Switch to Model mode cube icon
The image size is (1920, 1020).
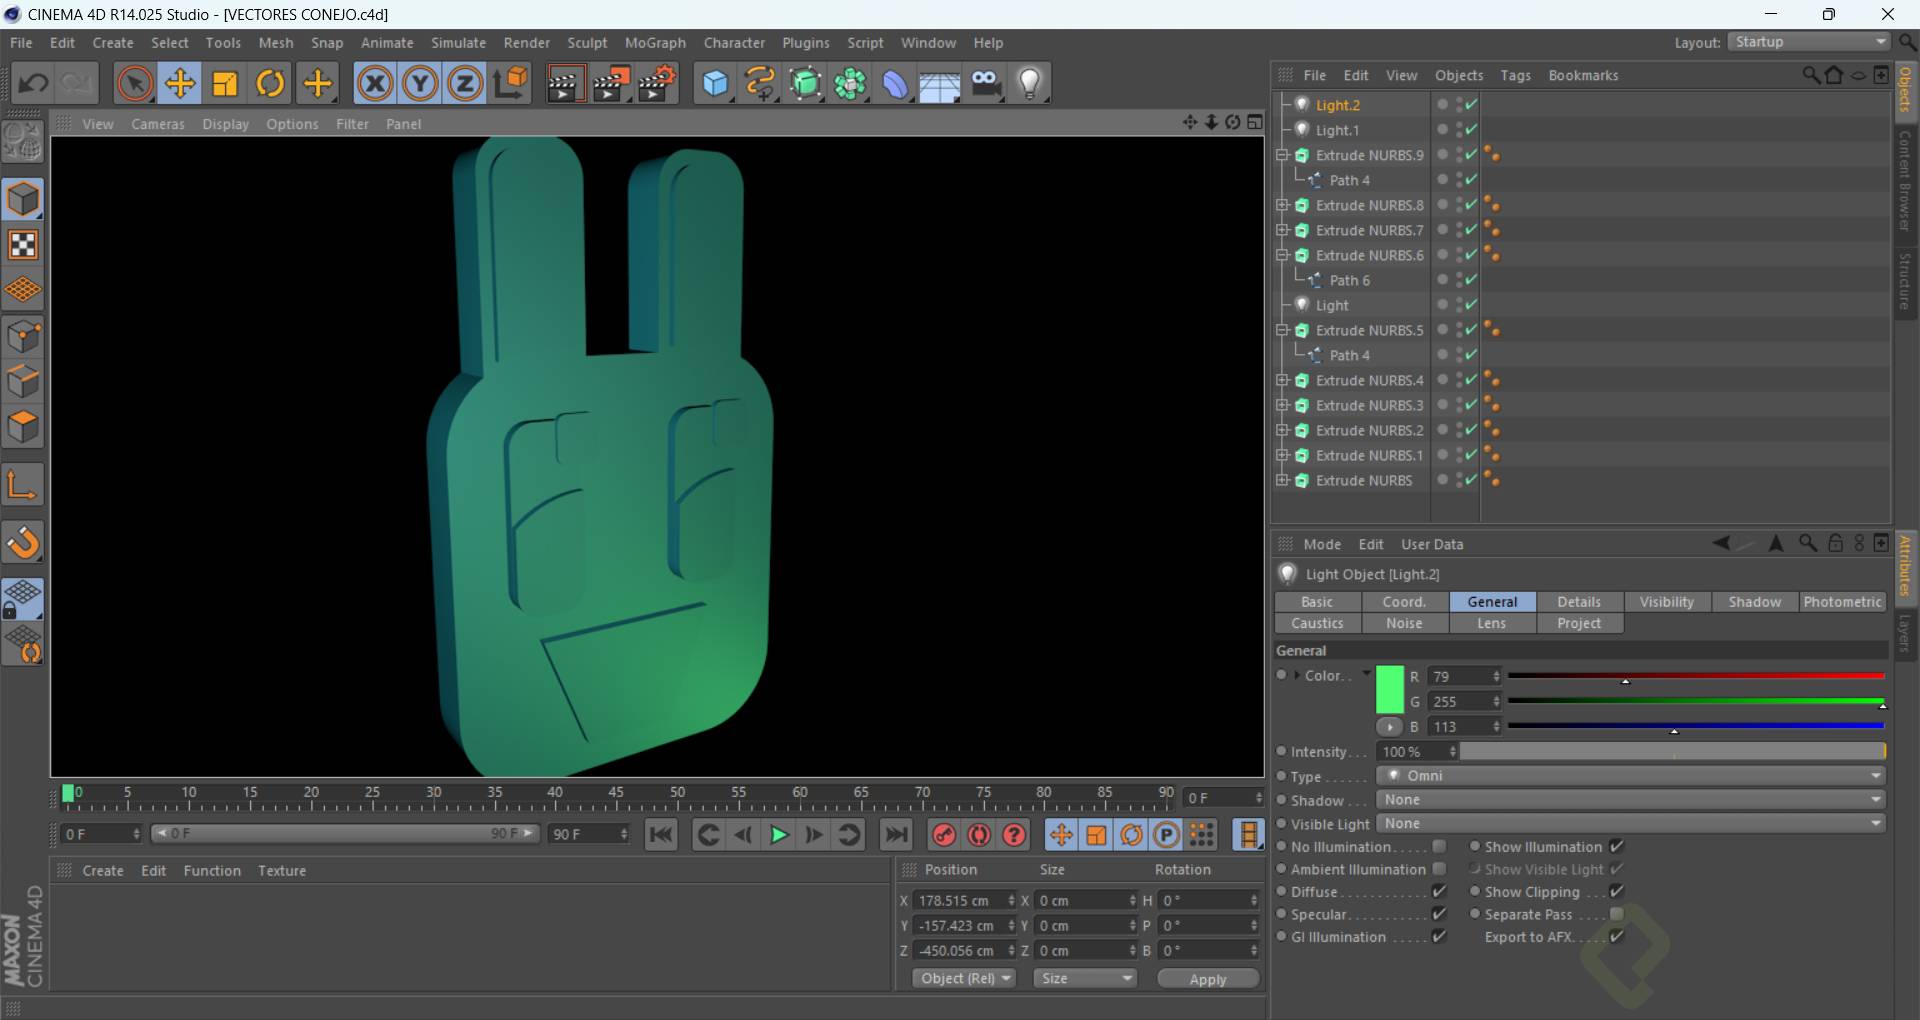click(23, 199)
